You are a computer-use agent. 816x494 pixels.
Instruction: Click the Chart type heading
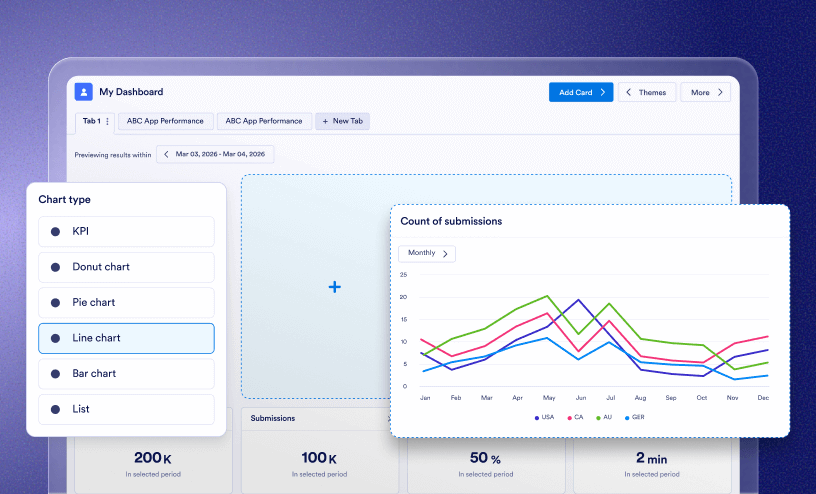[65, 199]
